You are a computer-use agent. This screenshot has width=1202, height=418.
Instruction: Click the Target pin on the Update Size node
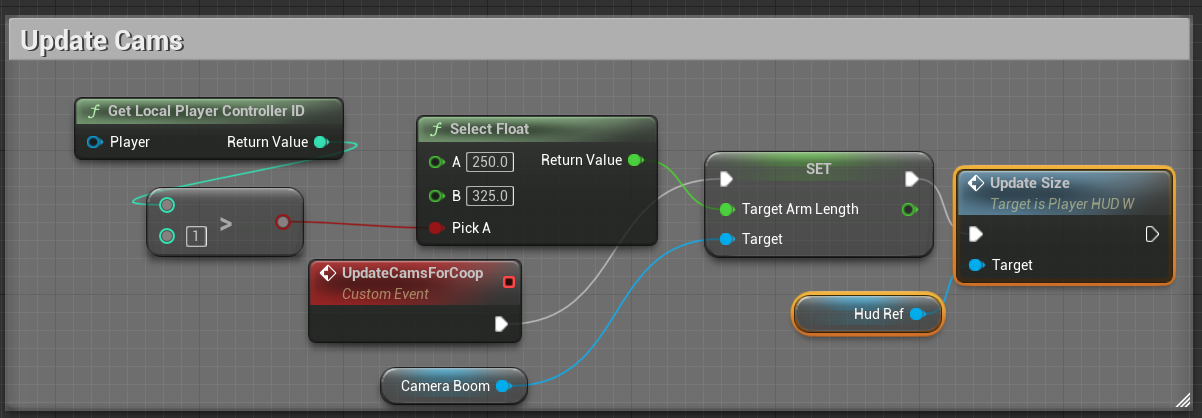click(x=977, y=265)
